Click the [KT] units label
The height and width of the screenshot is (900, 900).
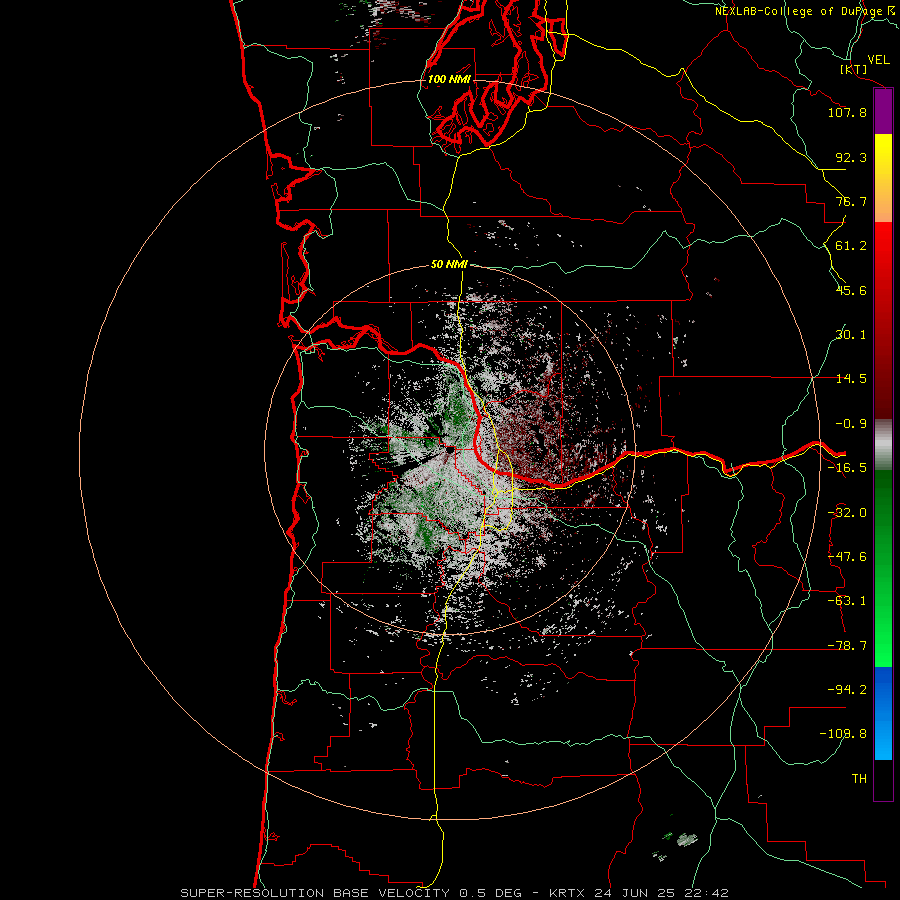coord(854,70)
